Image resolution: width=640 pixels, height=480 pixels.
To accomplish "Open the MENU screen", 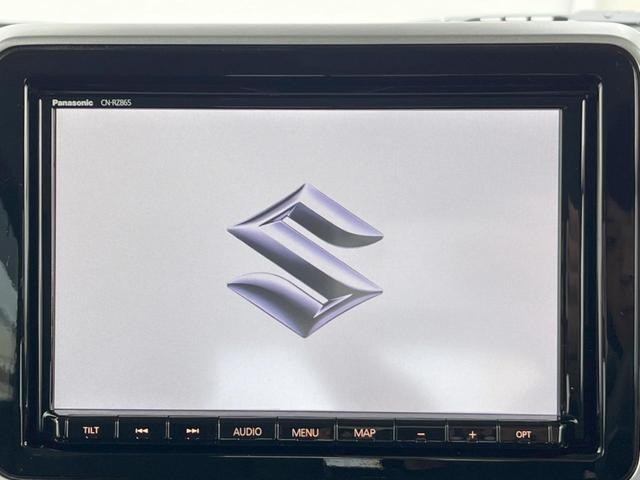I will coord(305,432).
